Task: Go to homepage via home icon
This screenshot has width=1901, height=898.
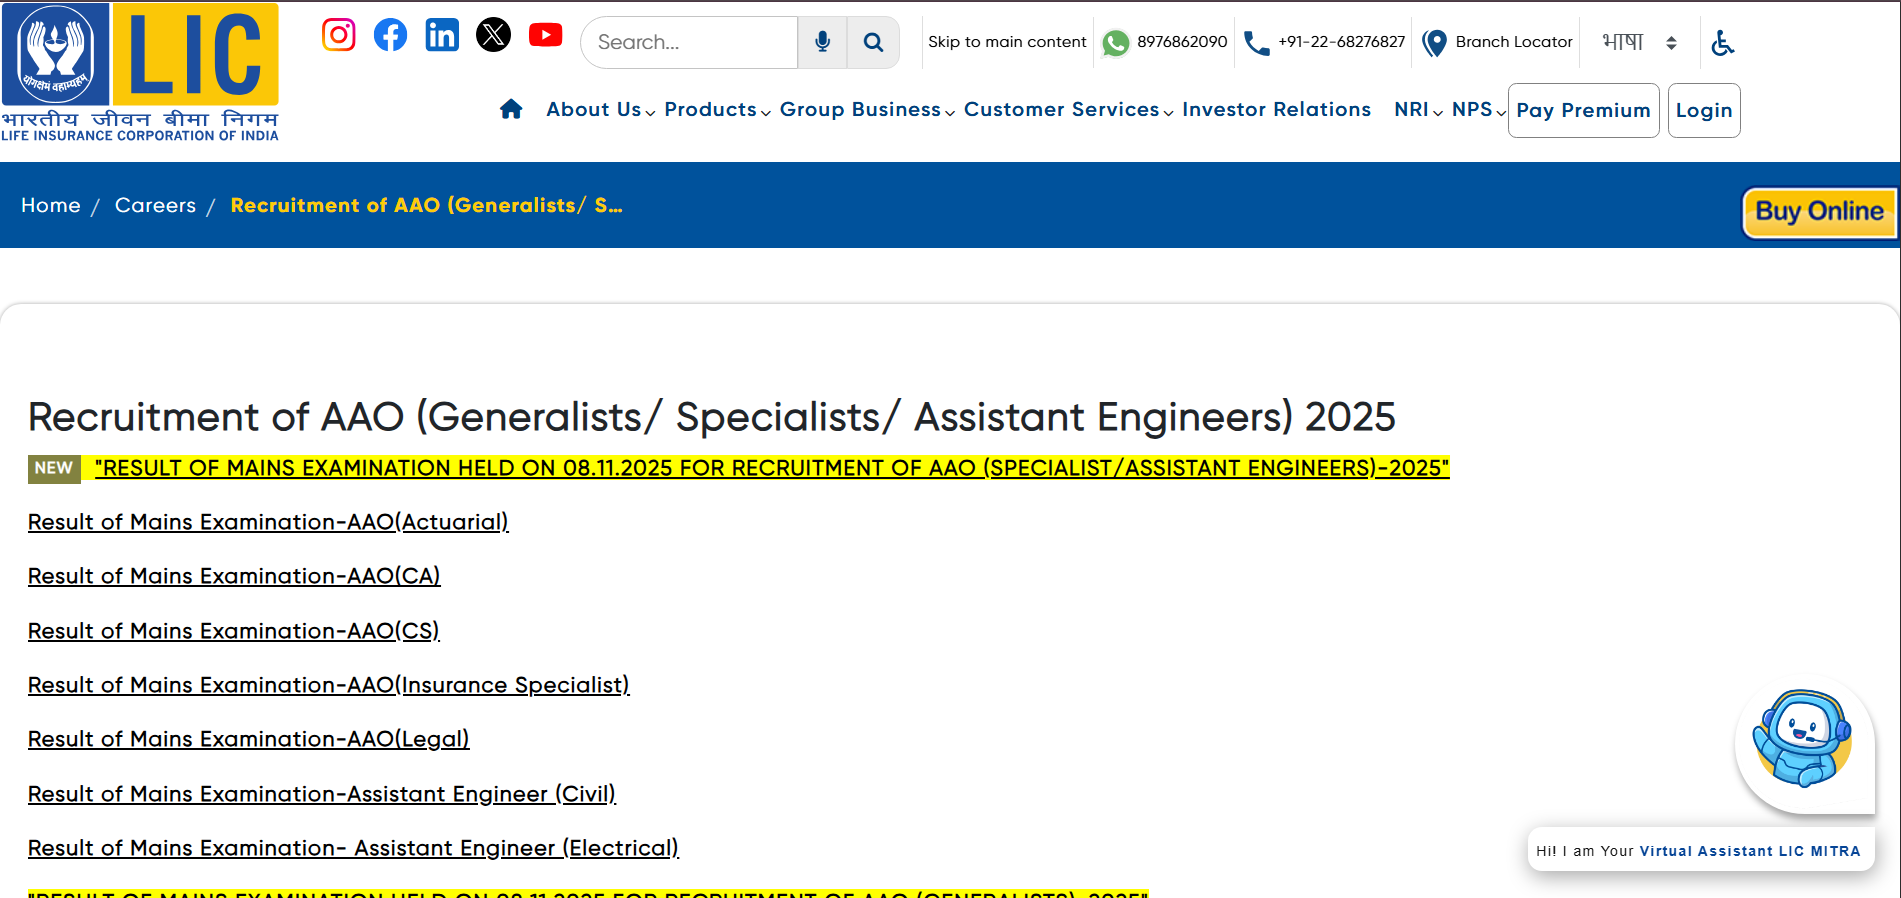Action: (x=511, y=109)
